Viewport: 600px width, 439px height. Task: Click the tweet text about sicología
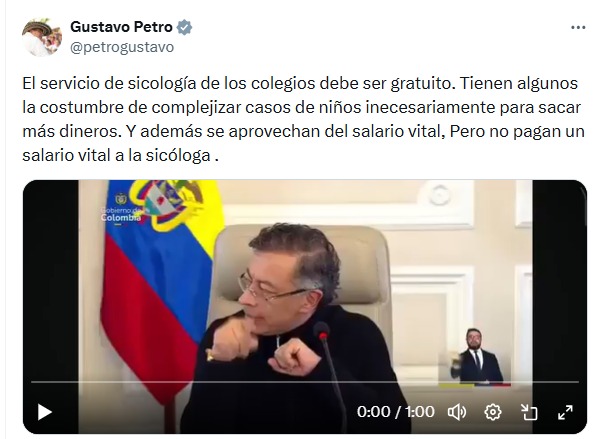pyautogui.click(x=303, y=119)
